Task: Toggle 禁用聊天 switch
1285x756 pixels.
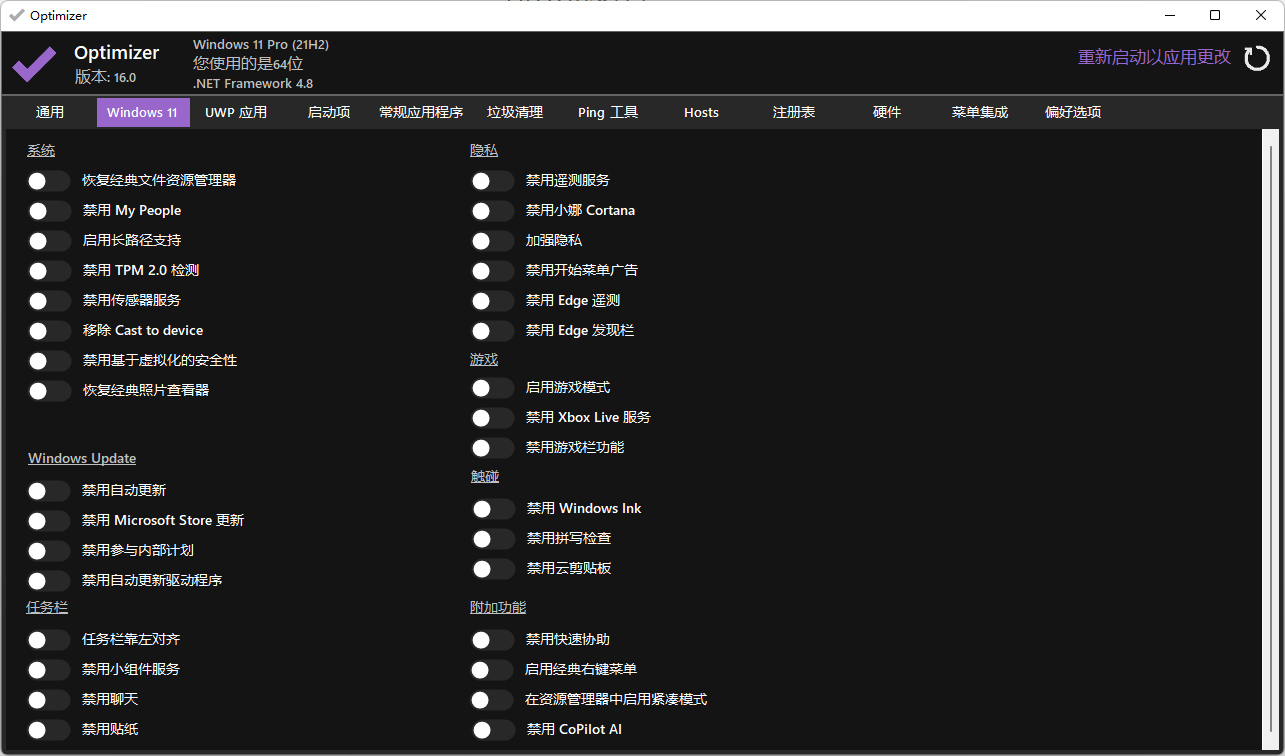Action: tap(49, 700)
